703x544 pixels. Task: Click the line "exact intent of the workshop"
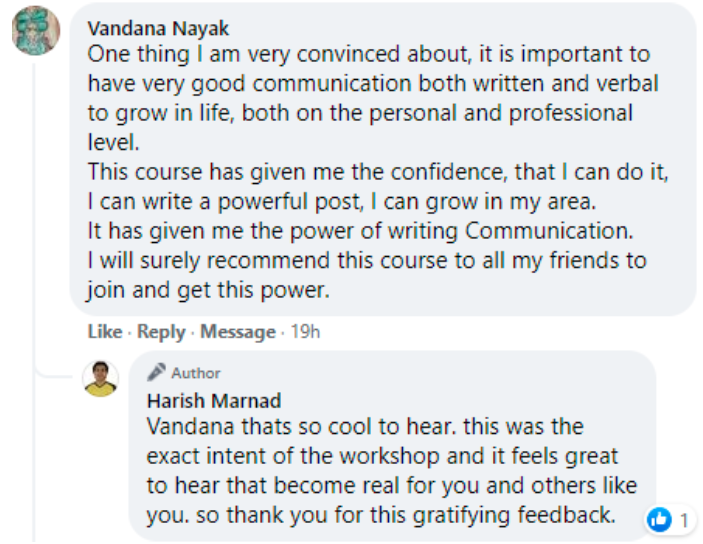(382, 457)
